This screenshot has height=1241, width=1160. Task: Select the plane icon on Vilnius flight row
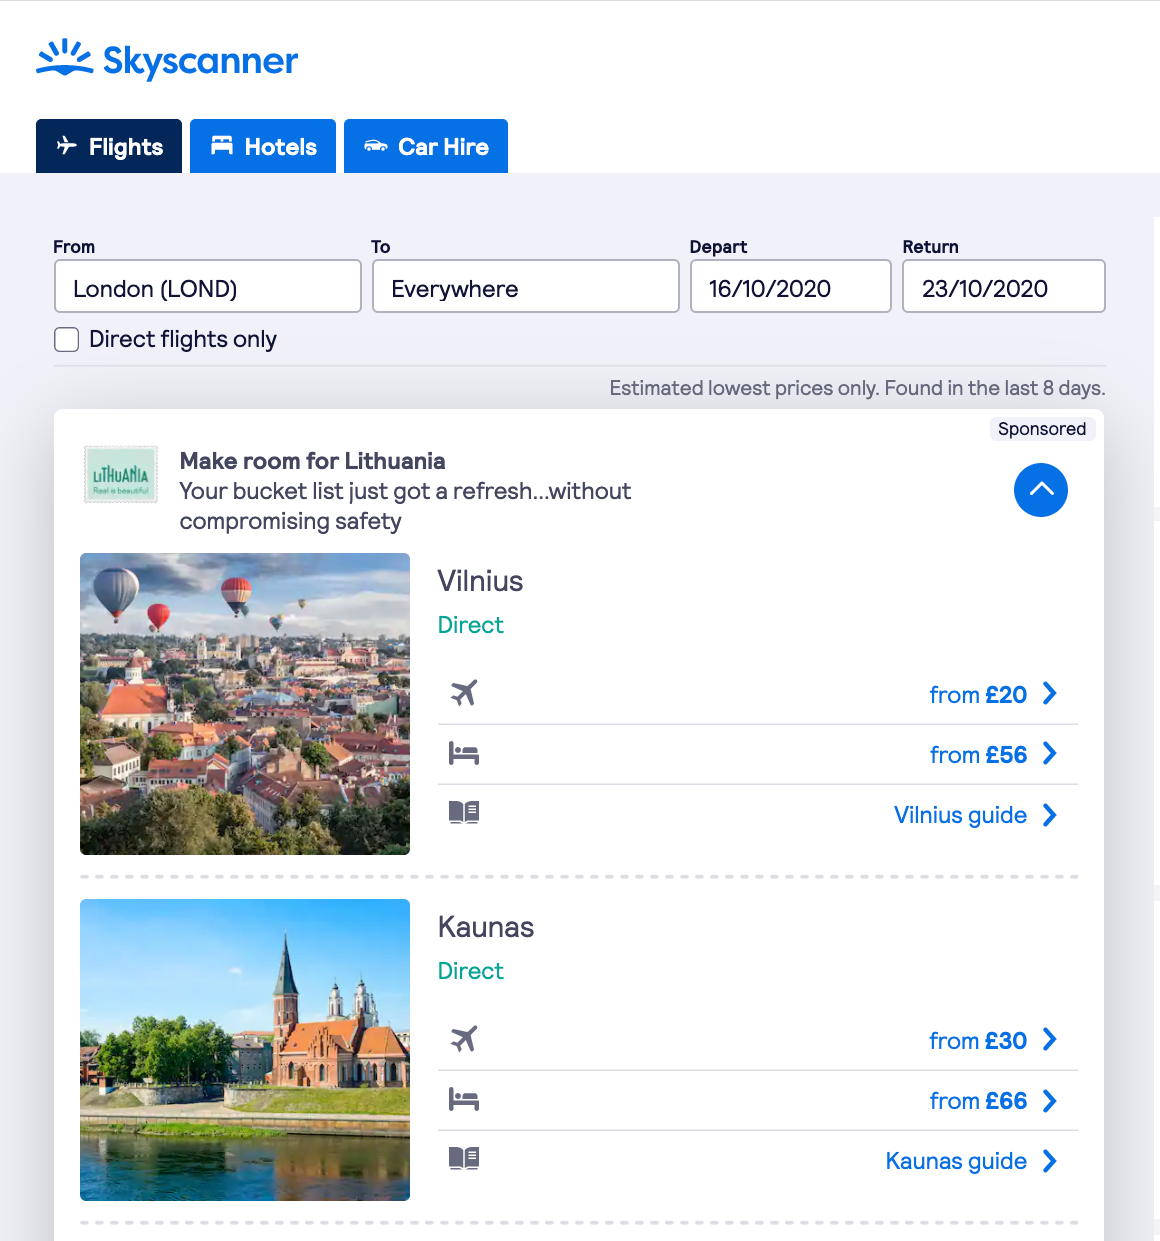[463, 692]
